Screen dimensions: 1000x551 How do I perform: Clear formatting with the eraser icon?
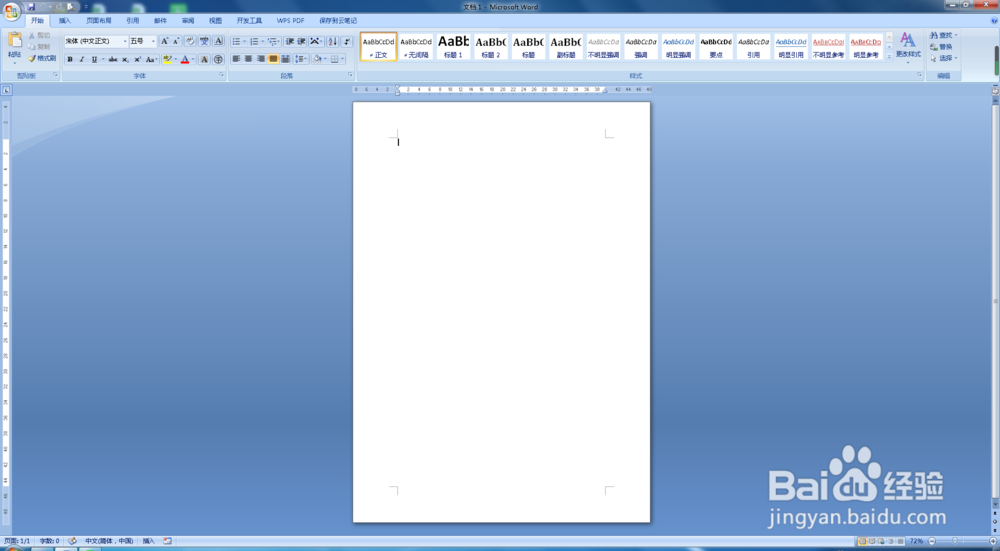pyautogui.click(x=190, y=41)
